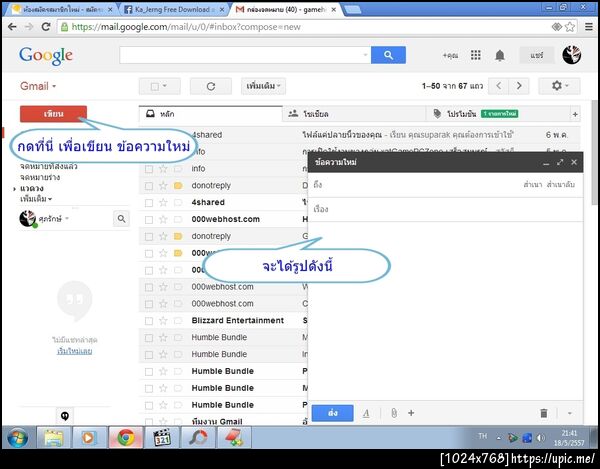
Task: Open Media Player Classic 321 taskbar icon
Action: pos(162,438)
